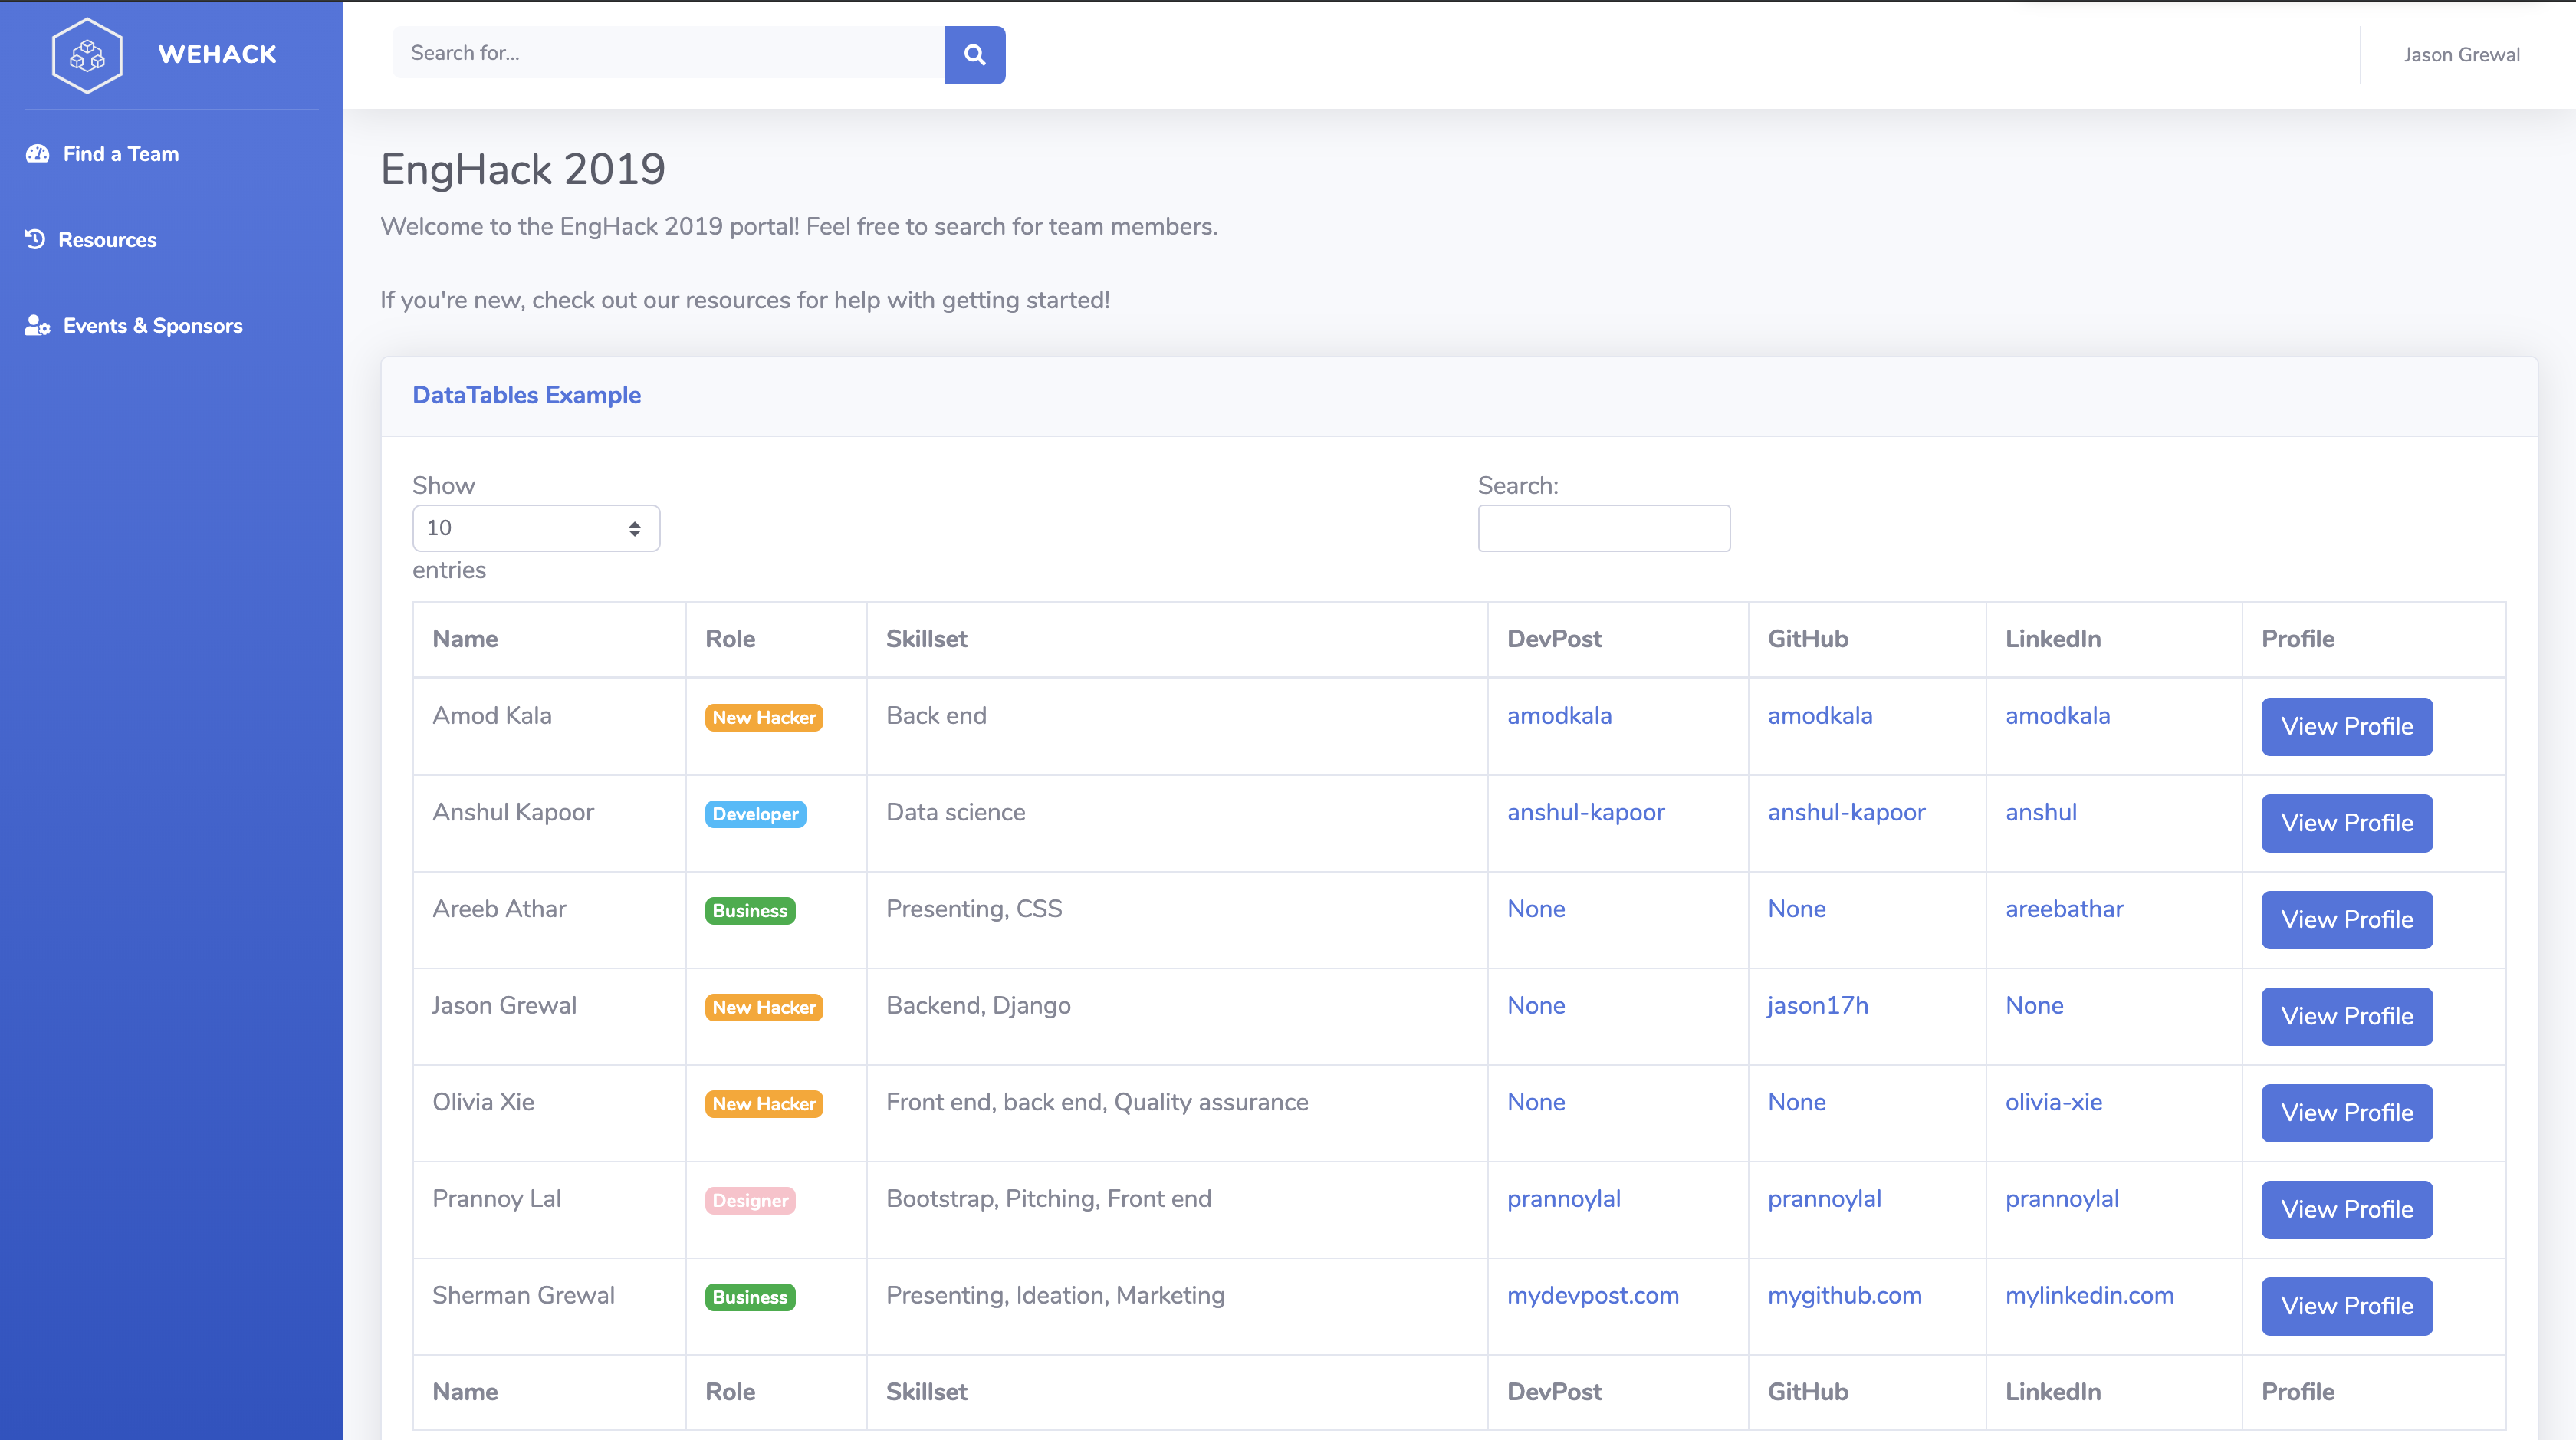Go to Find a Team page
Screen dimensions: 2576x1440
(121, 154)
